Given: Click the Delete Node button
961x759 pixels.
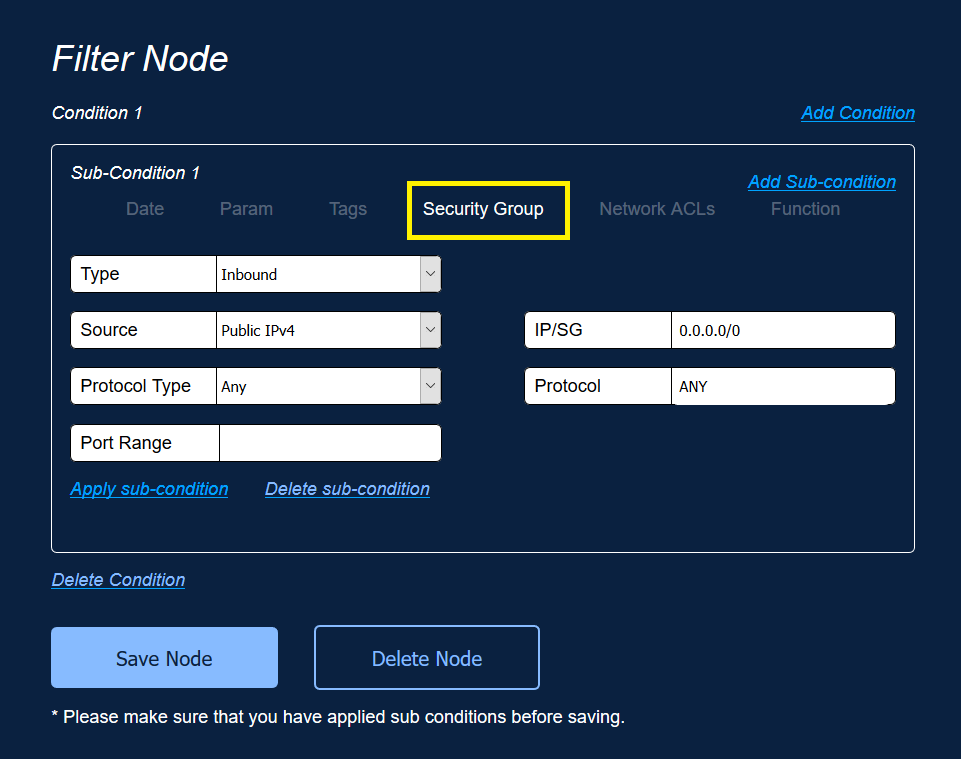Looking at the screenshot, I should [x=427, y=657].
